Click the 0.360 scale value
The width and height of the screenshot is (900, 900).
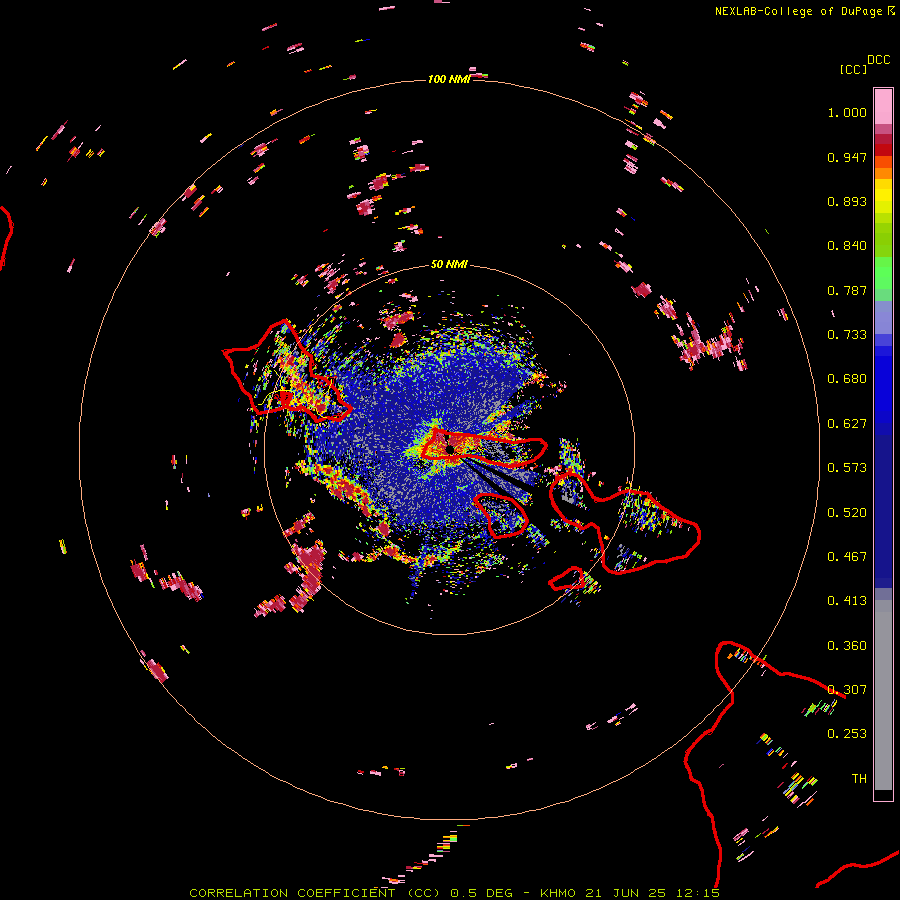pos(847,646)
